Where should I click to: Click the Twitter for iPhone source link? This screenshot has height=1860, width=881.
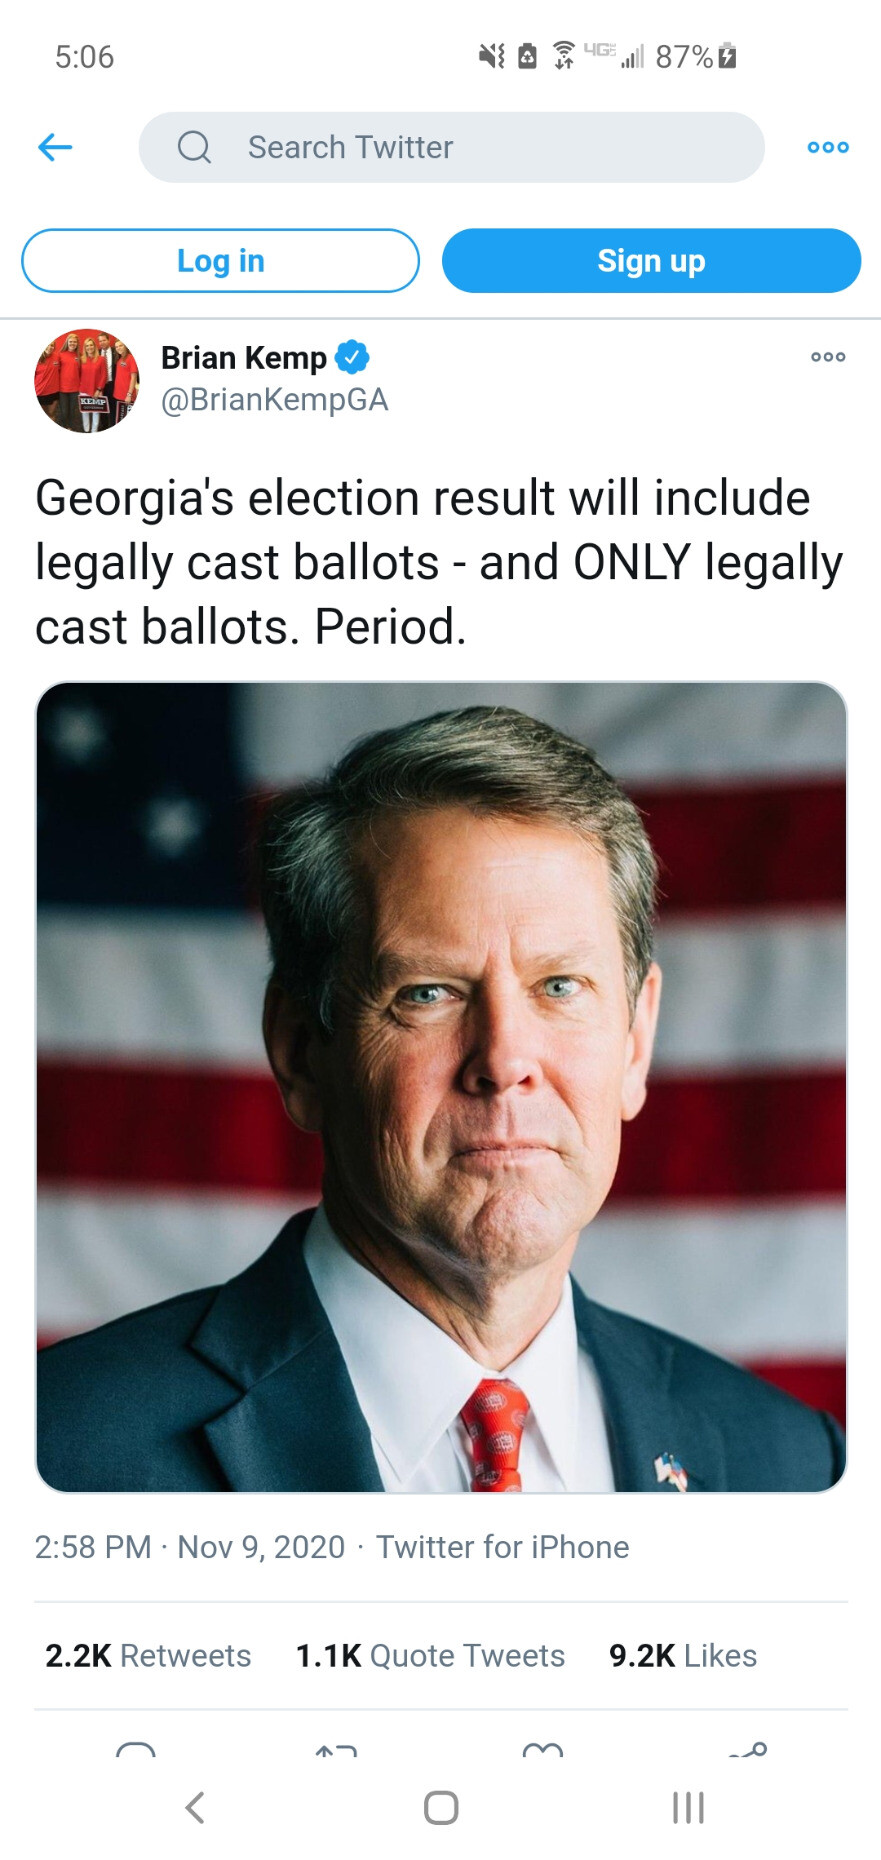502,1547
